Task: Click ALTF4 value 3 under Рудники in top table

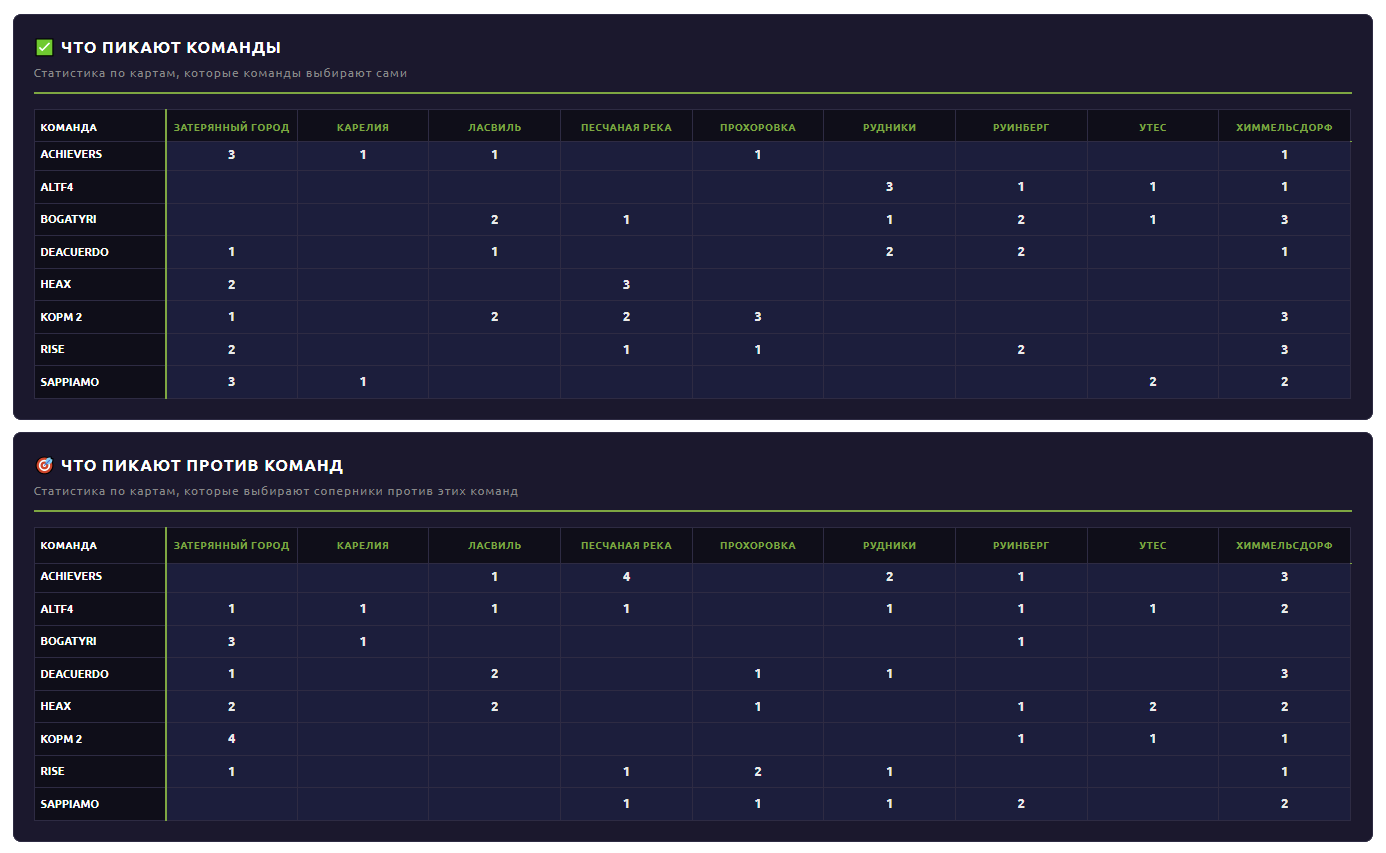Action: 889,187
